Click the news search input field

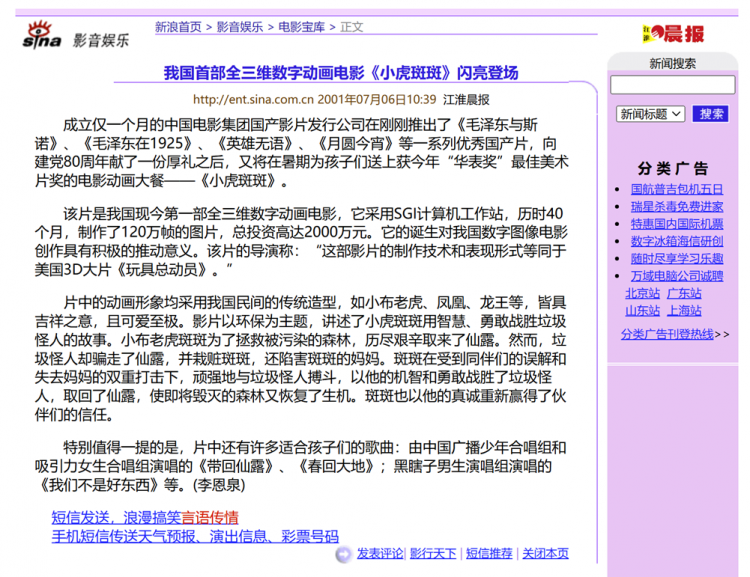673,85
